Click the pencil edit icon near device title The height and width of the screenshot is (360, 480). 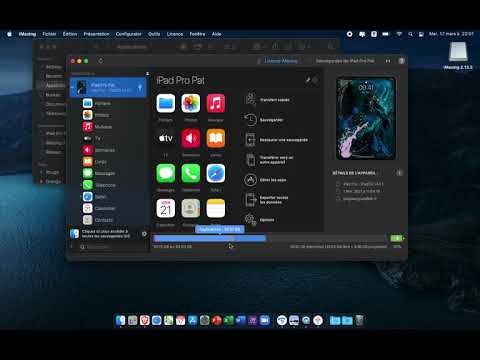[308, 80]
